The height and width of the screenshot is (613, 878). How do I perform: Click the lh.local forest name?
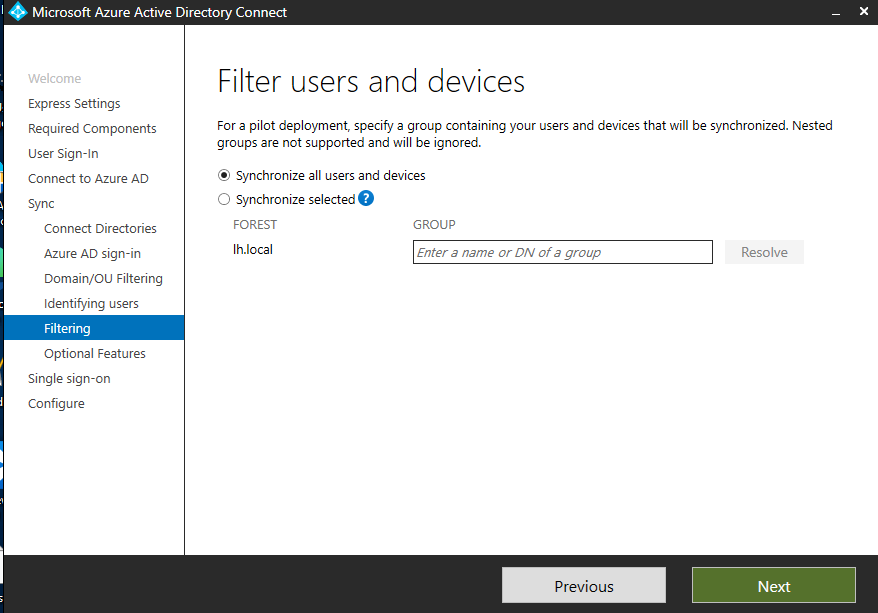(x=253, y=249)
